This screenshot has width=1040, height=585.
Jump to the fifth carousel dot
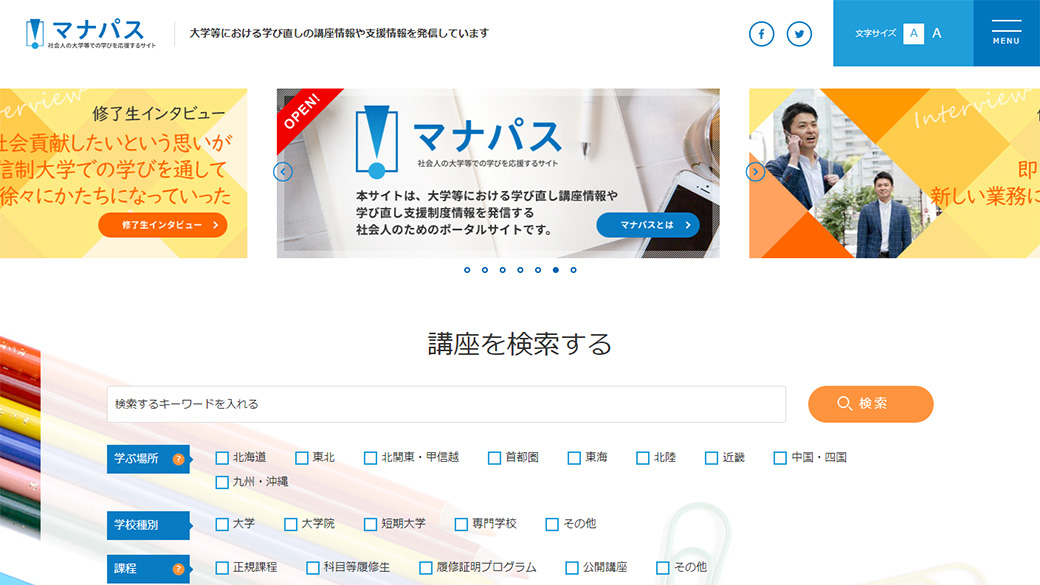[x=538, y=270]
